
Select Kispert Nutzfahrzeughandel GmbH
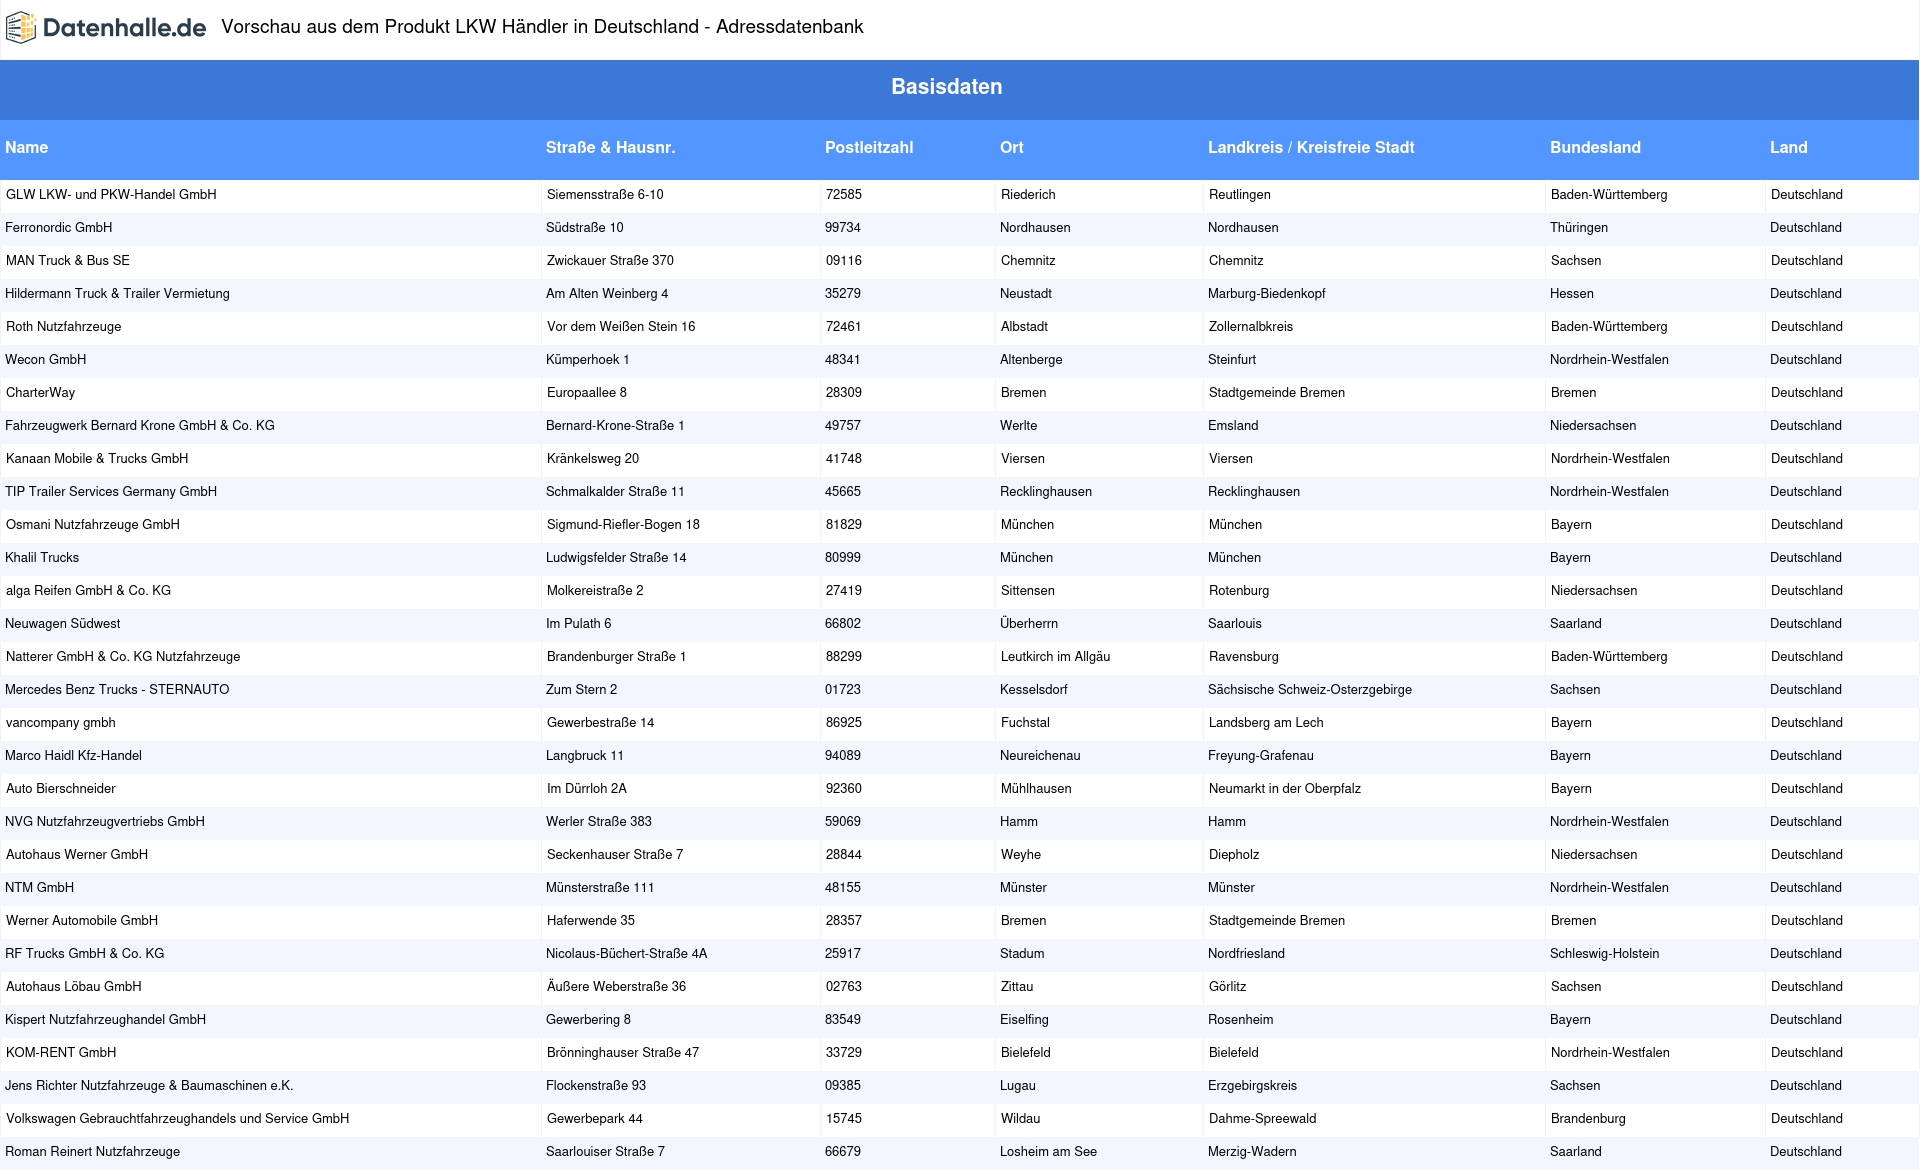(x=106, y=1020)
